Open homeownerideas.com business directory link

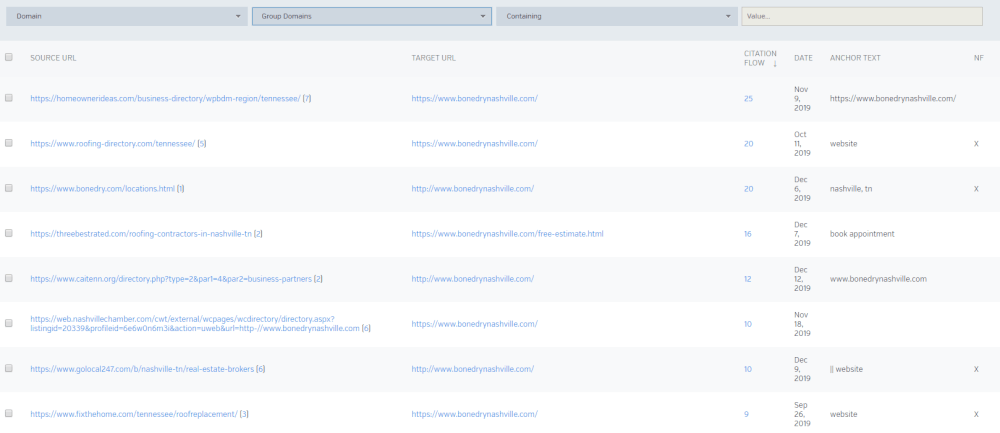point(165,98)
